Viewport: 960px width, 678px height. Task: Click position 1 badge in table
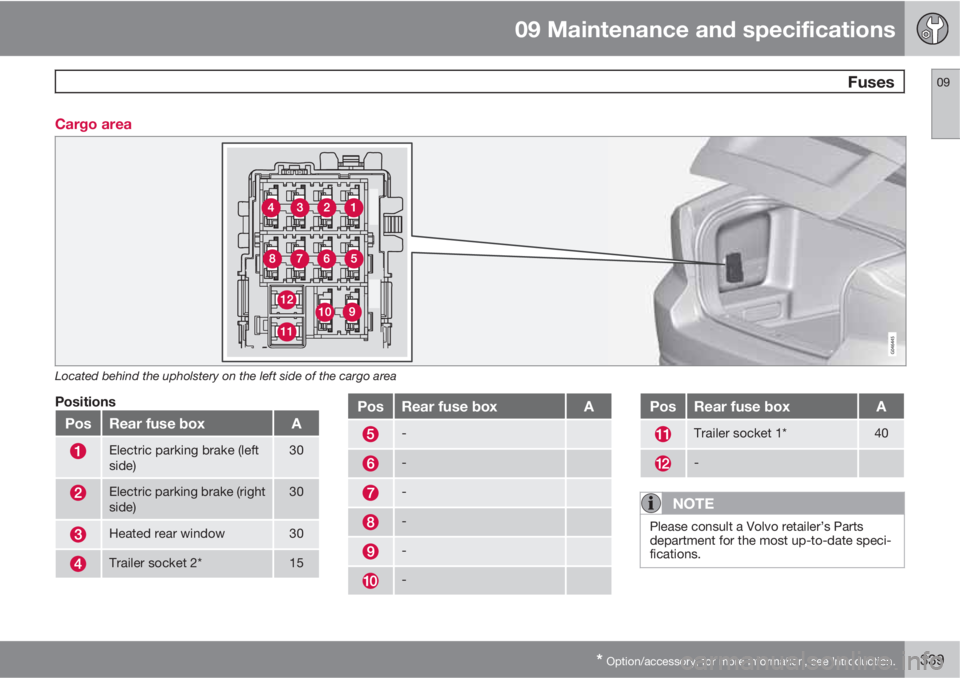click(78, 451)
